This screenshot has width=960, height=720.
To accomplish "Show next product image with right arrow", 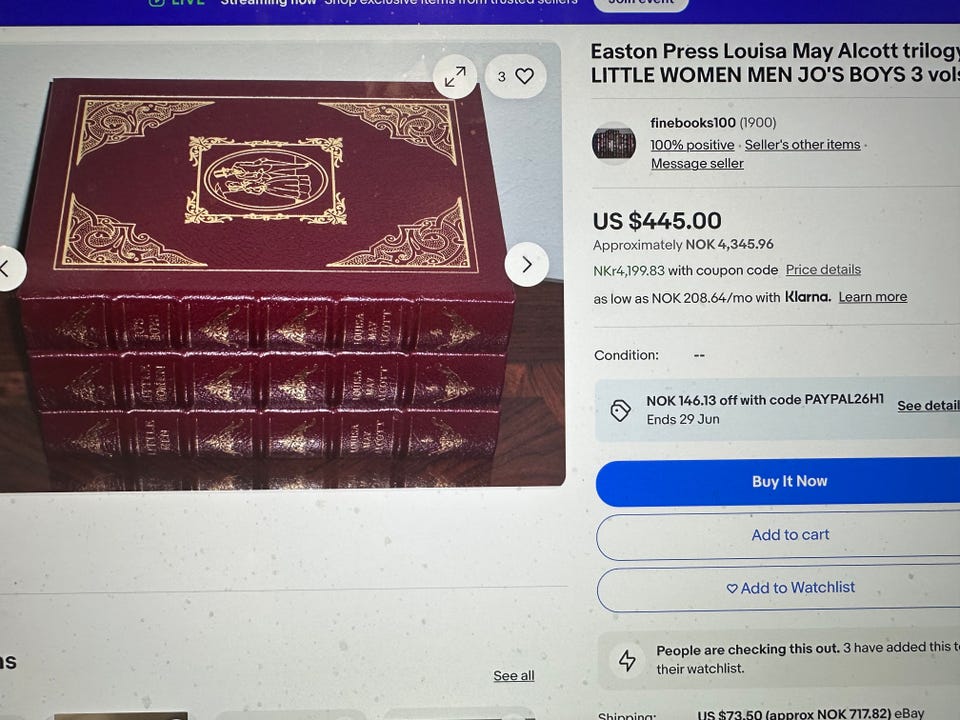I will 527,264.
